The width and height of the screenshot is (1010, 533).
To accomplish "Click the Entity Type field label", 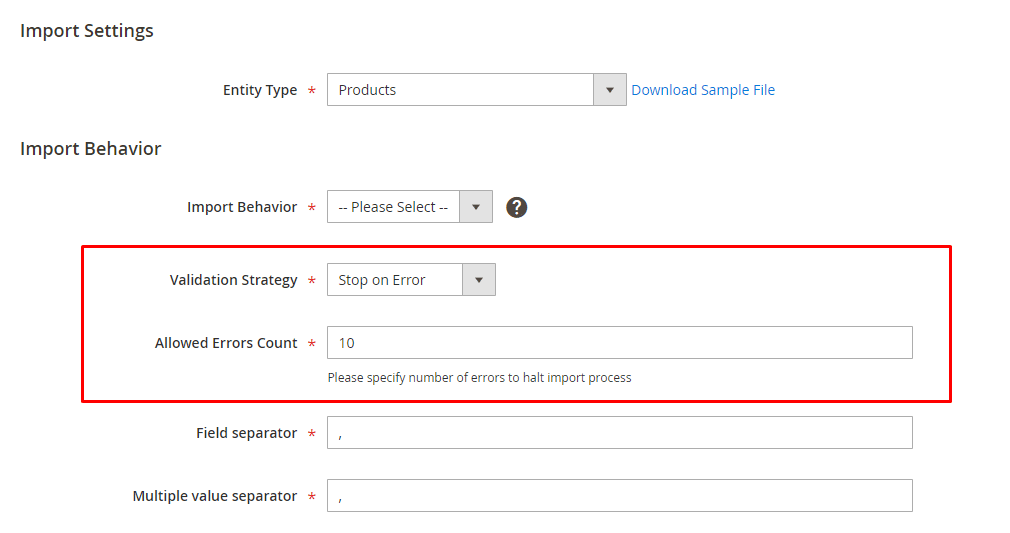I will (x=259, y=90).
